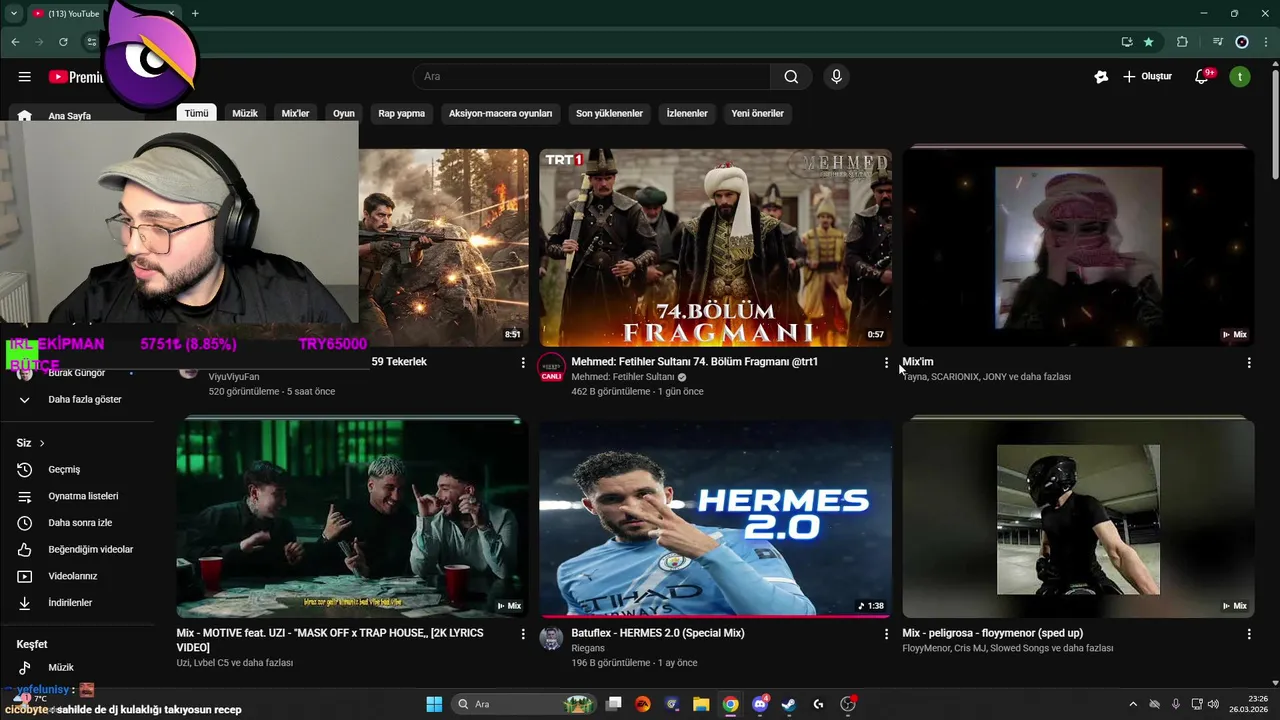
Task: Open the tab search dropdown arrow
Action: coord(14,14)
